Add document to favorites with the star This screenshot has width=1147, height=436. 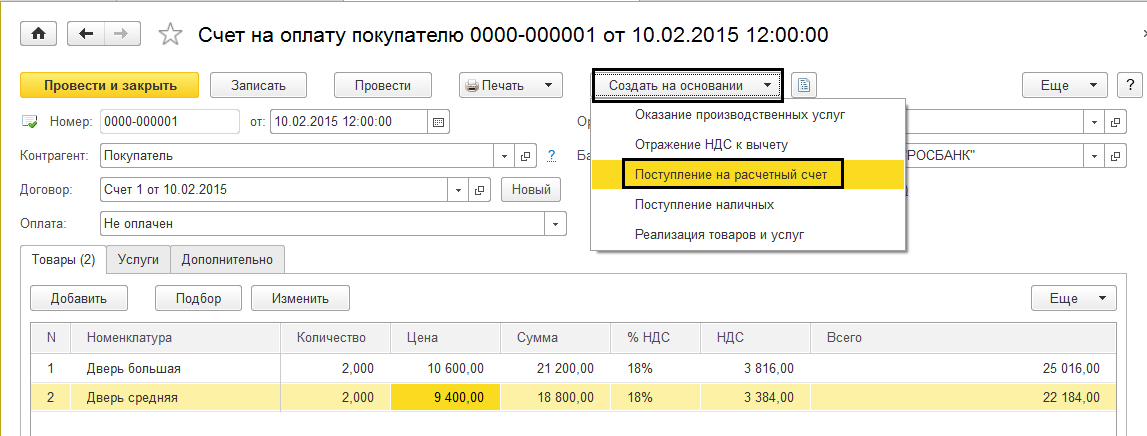[170, 34]
